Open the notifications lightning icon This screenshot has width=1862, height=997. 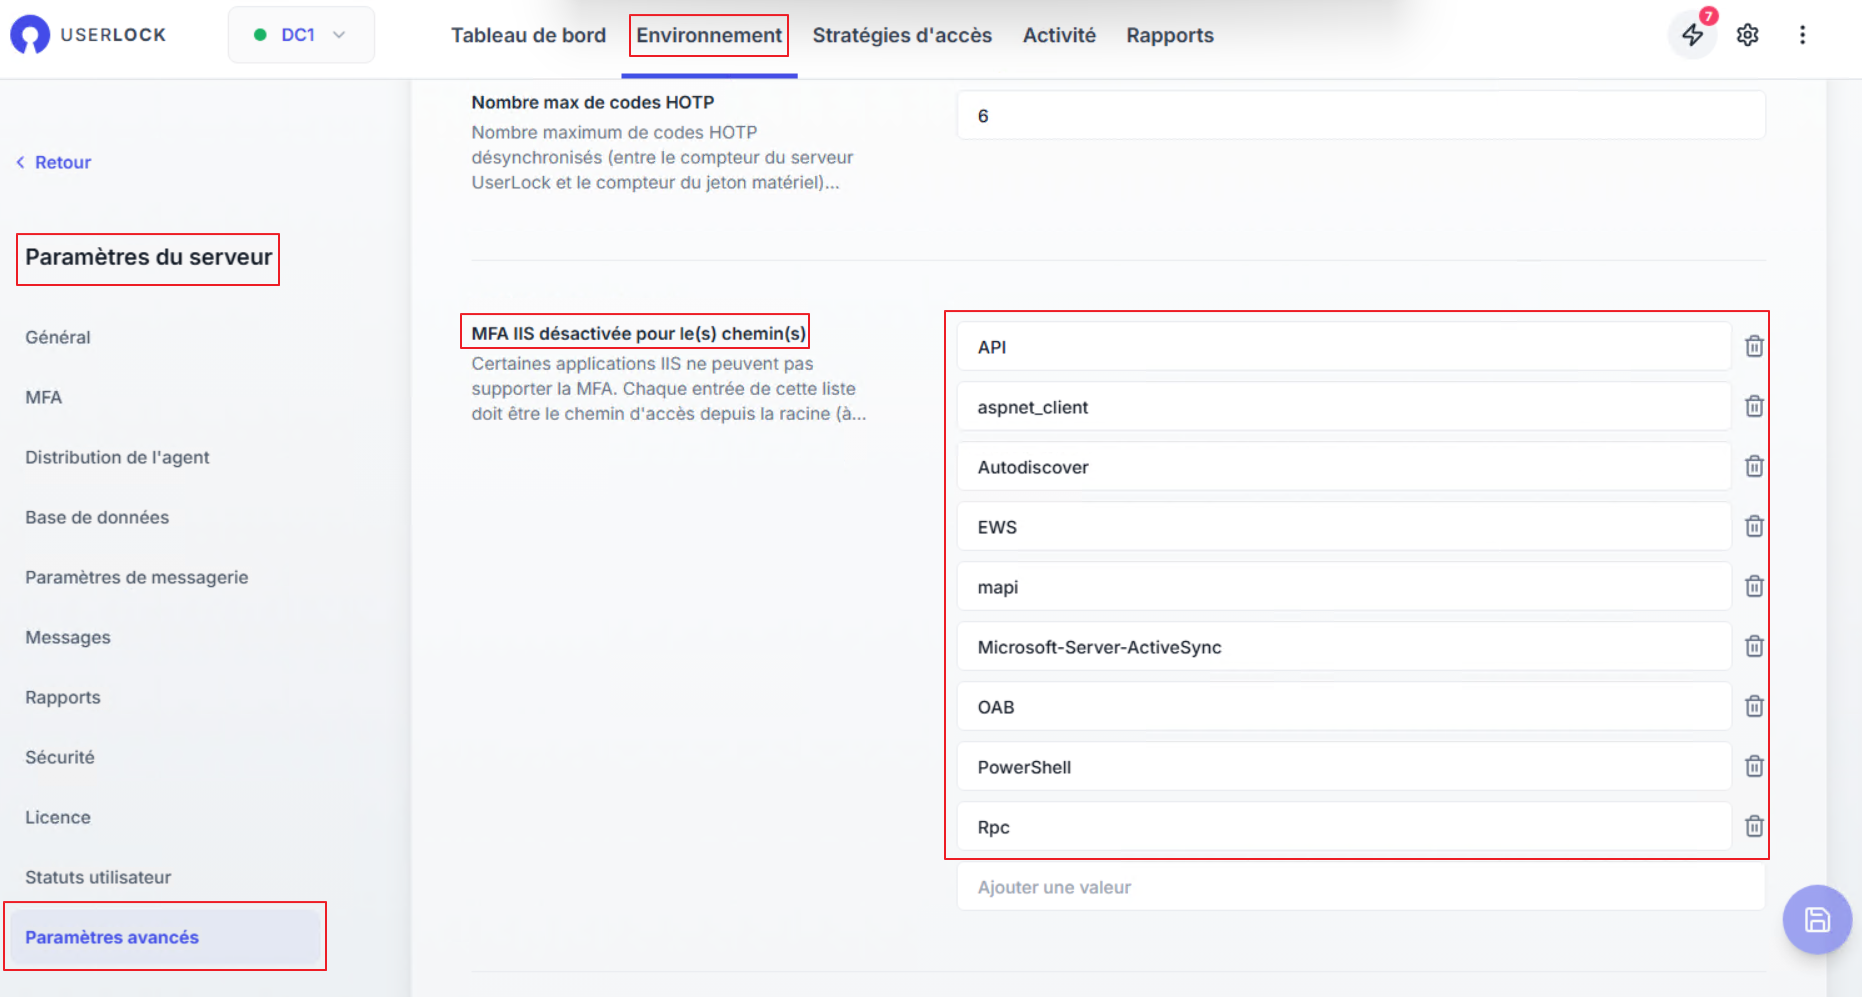tap(1692, 35)
